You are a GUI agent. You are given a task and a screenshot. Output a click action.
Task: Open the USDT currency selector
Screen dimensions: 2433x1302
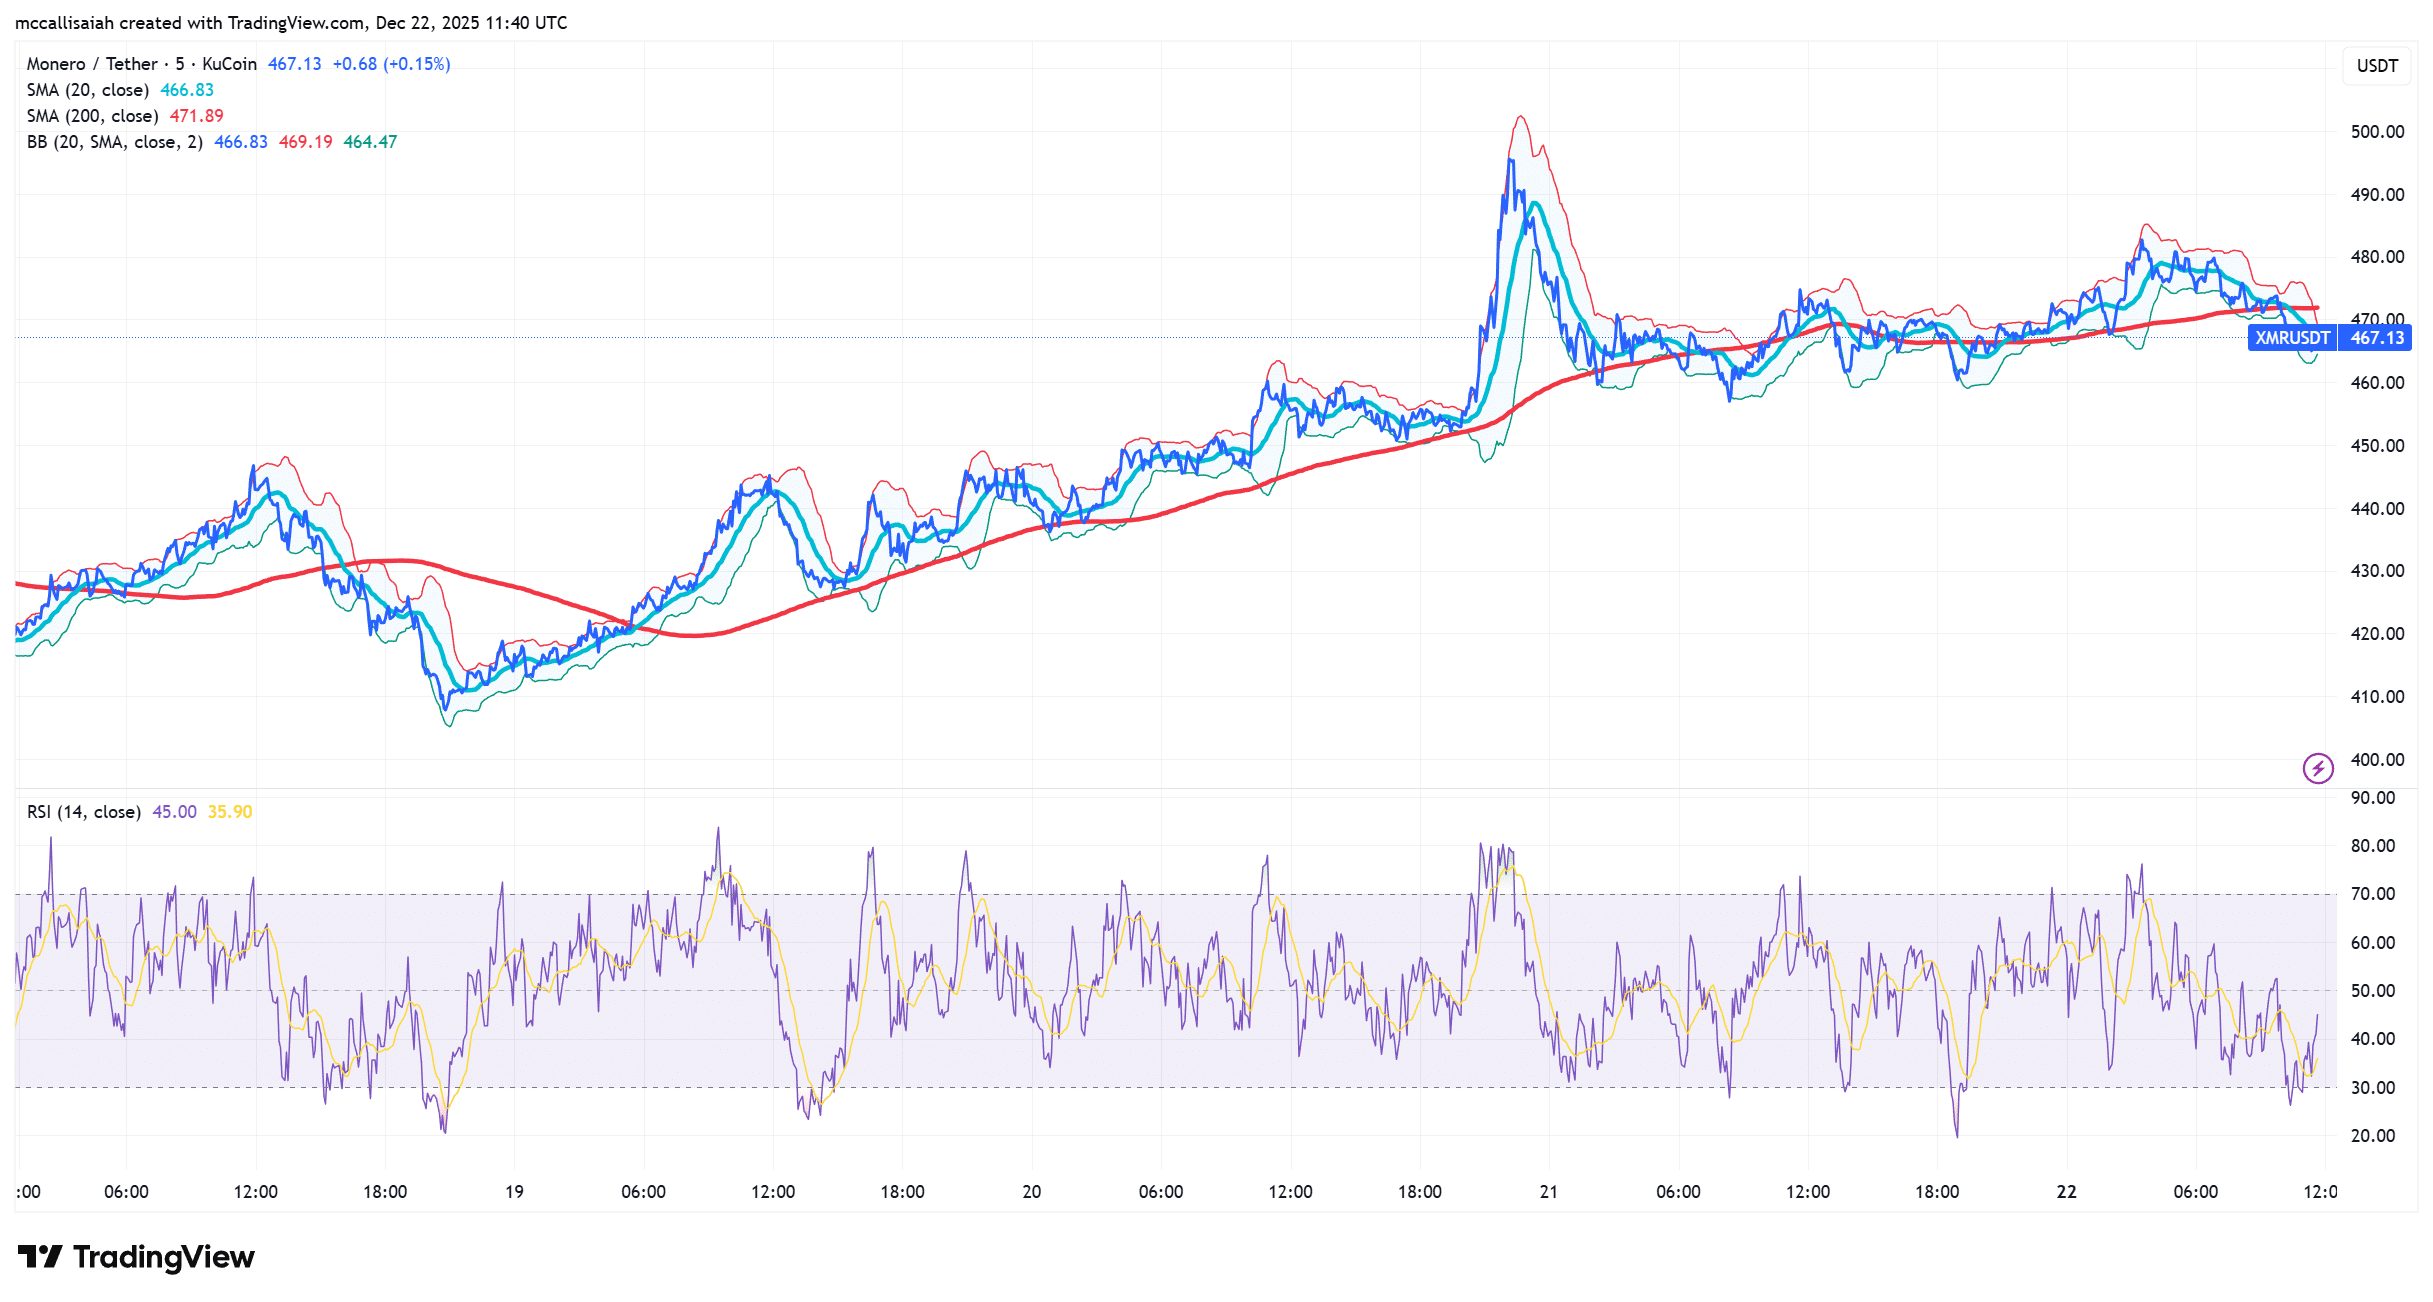point(2376,66)
